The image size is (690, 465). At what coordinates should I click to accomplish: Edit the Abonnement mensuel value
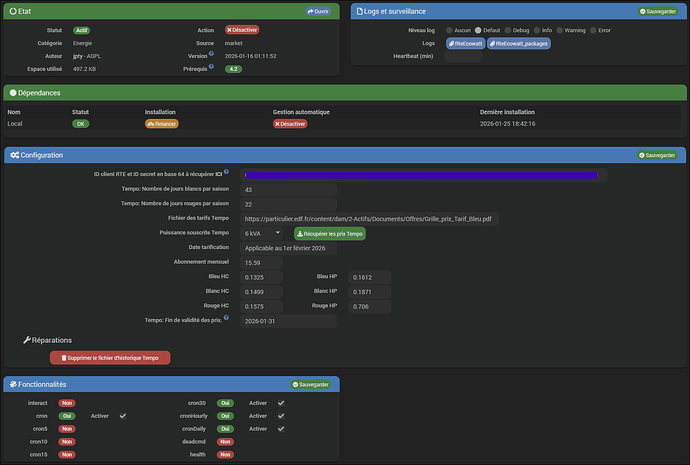(261, 263)
